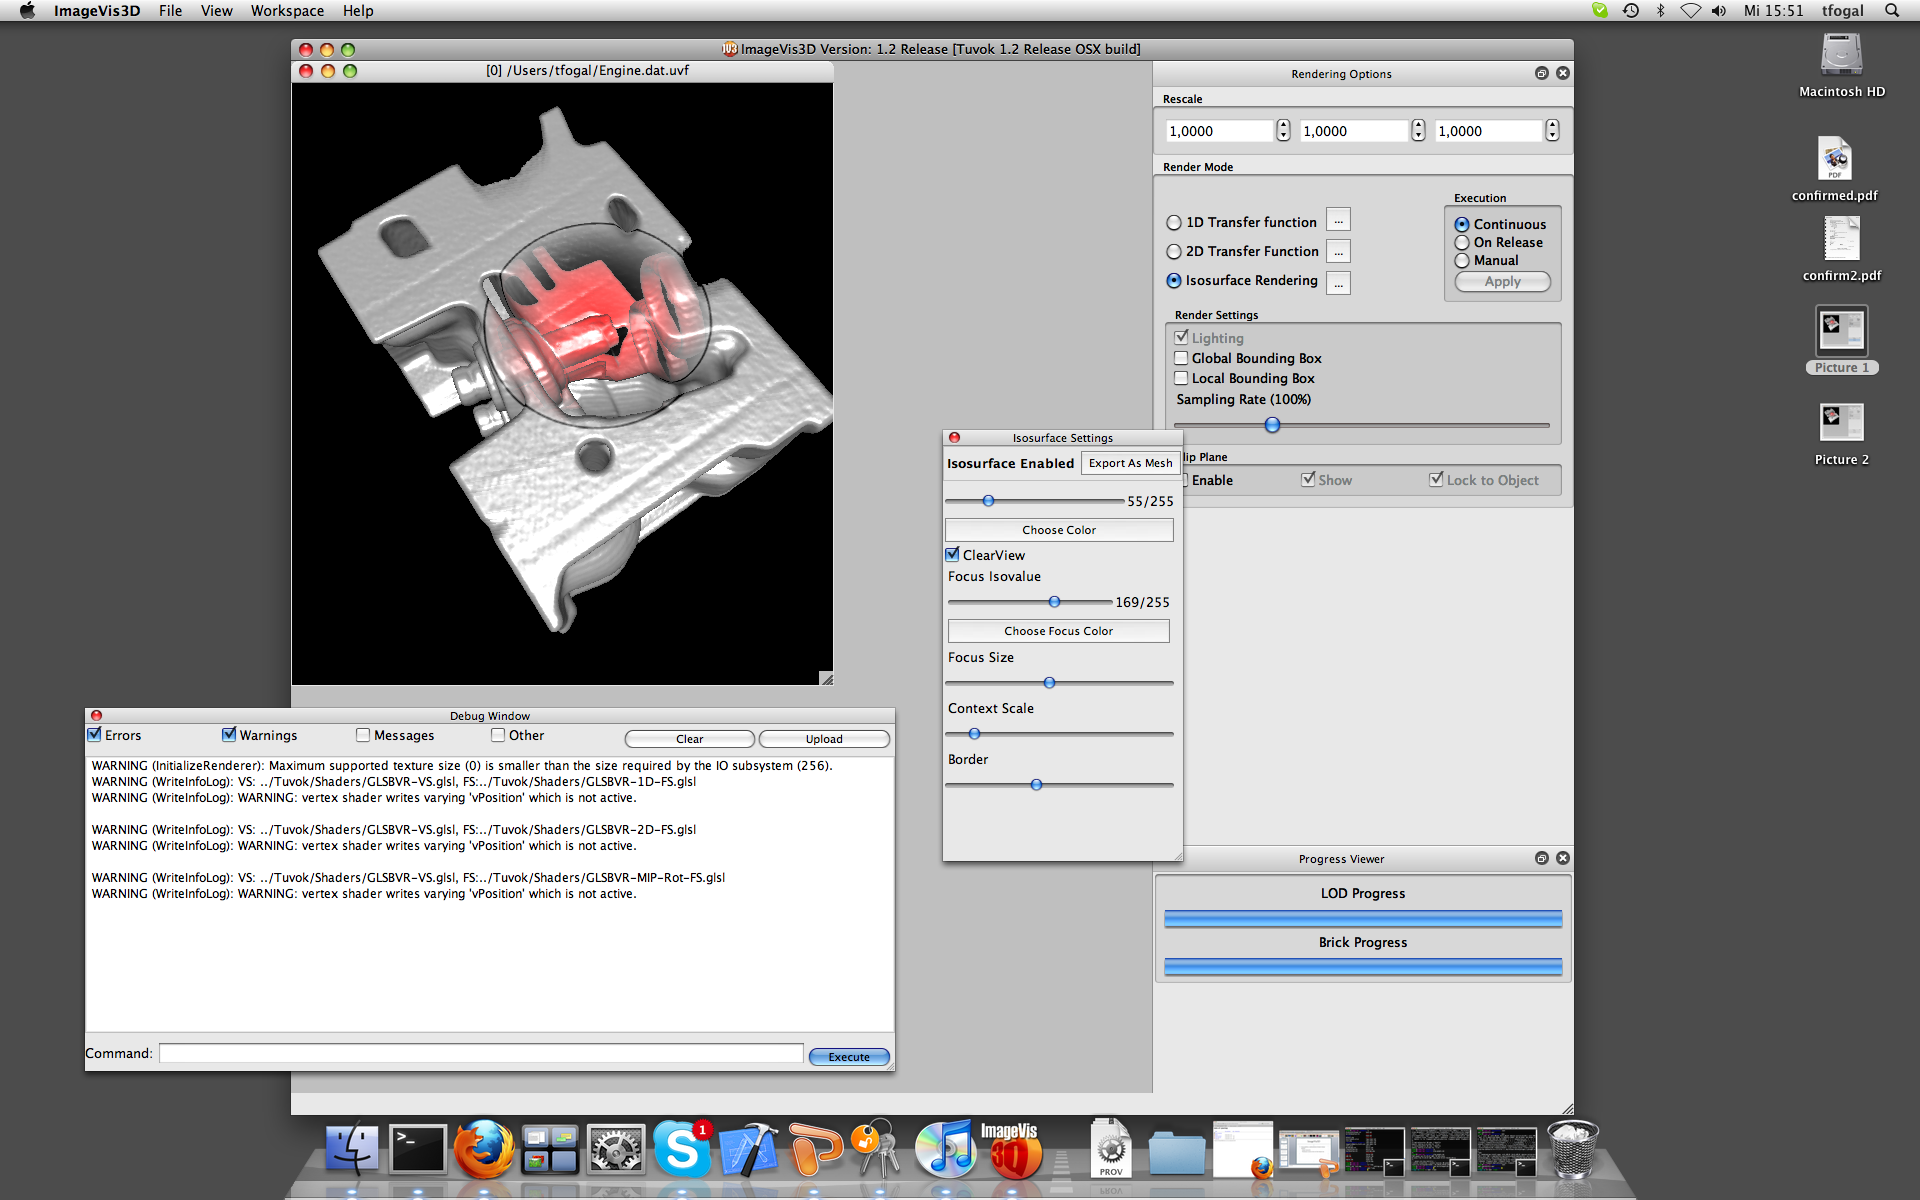The height and width of the screenshot is (1200, 1920).
Task: Select 1D Transfer function render mode
Action: [x=1241, y=222]
